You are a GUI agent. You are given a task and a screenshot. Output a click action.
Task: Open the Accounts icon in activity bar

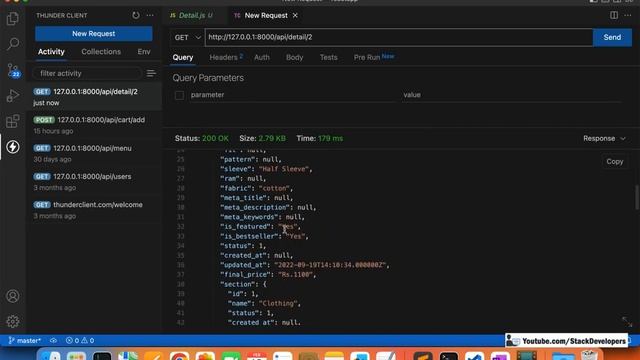point(13,296)
